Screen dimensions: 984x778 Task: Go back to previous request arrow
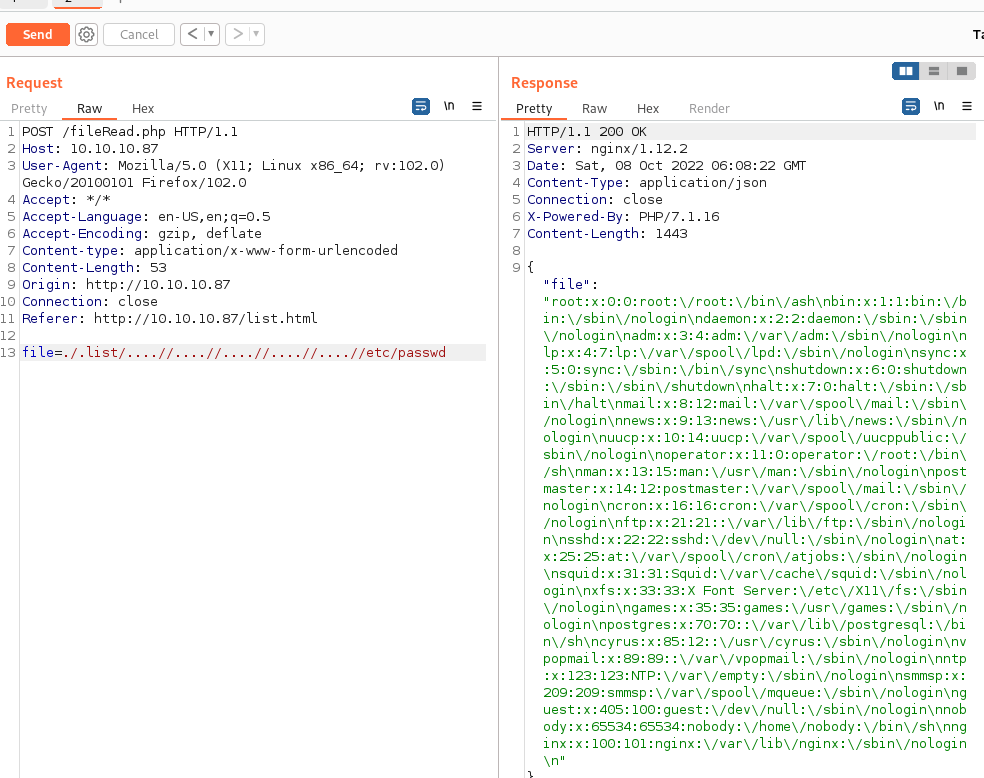pos(193,34)
